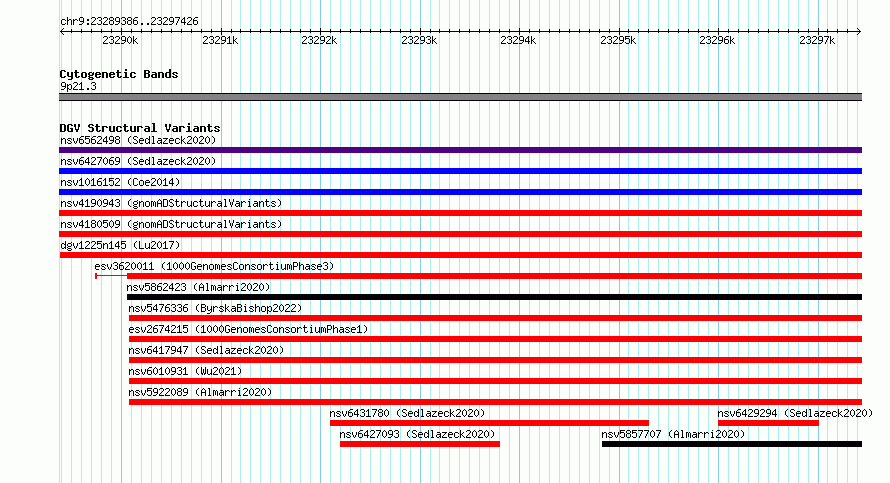Click the red nsv6431780 variant bar
Viewport: 890px width, 483px height.
[x=489, y=423]
